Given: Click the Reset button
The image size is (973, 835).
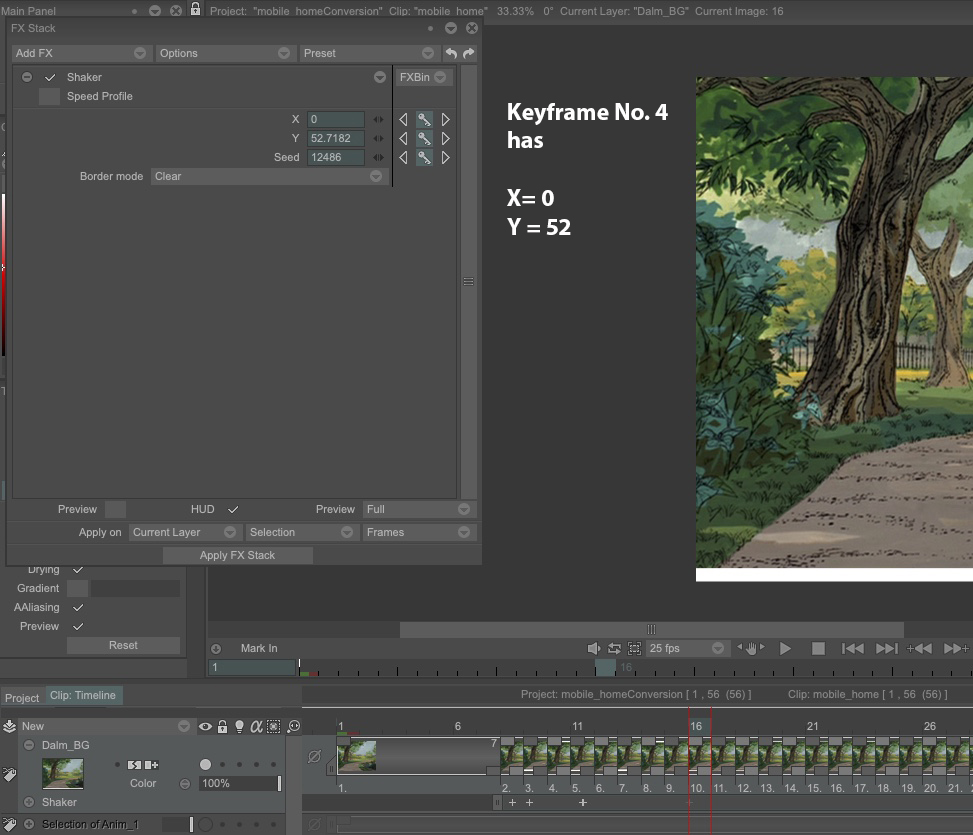Looking at the screenshot, I should tap(123, 645).
